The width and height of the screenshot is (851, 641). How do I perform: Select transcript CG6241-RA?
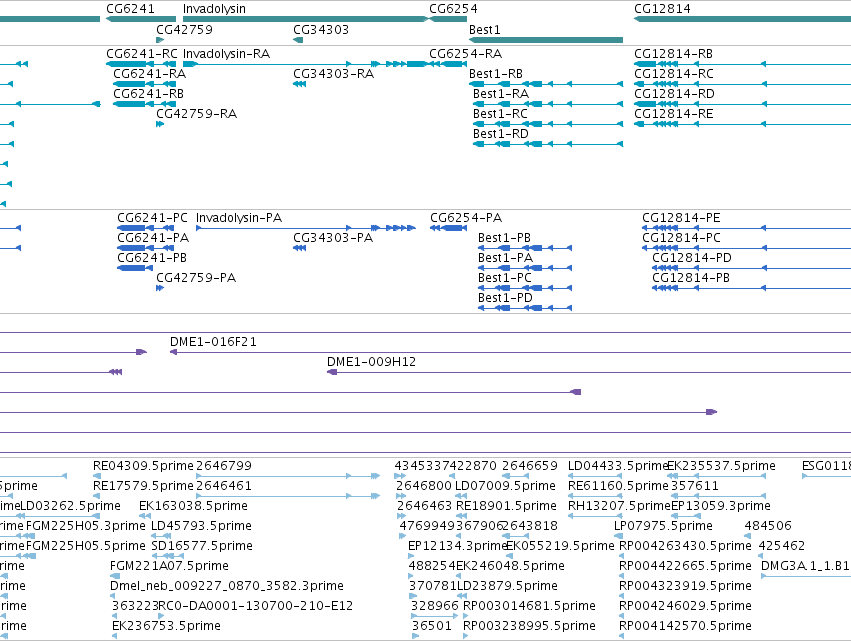point(149,74)
